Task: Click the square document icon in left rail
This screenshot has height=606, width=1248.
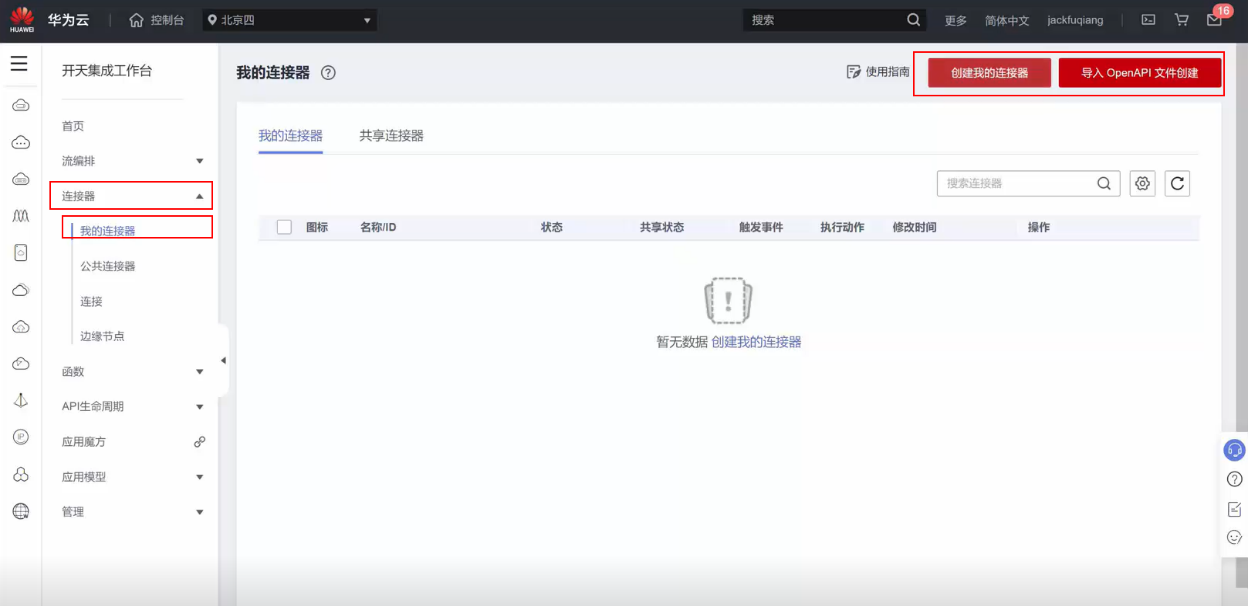Action: 20,253
